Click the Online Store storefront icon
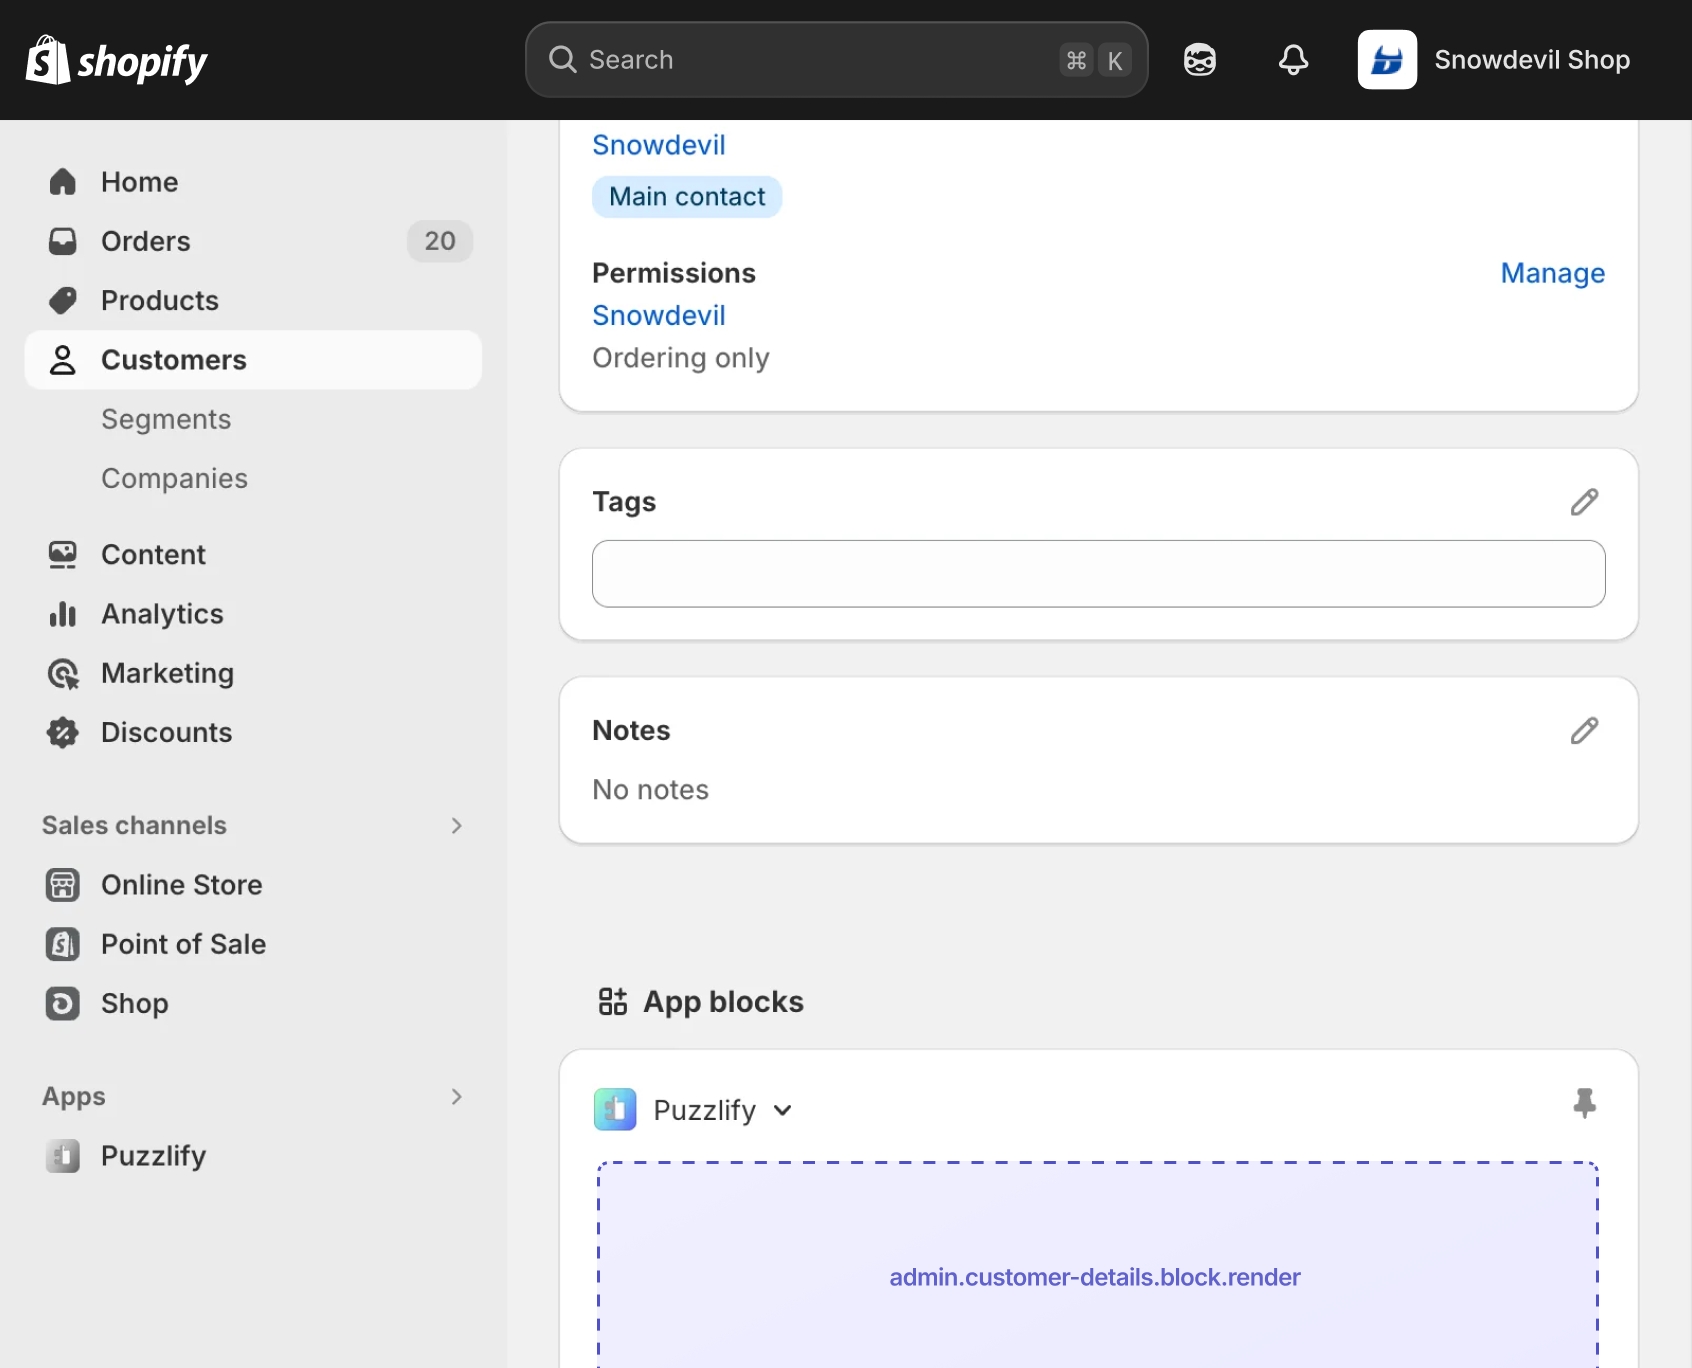1692x1368 pixels. pos(63,885)
